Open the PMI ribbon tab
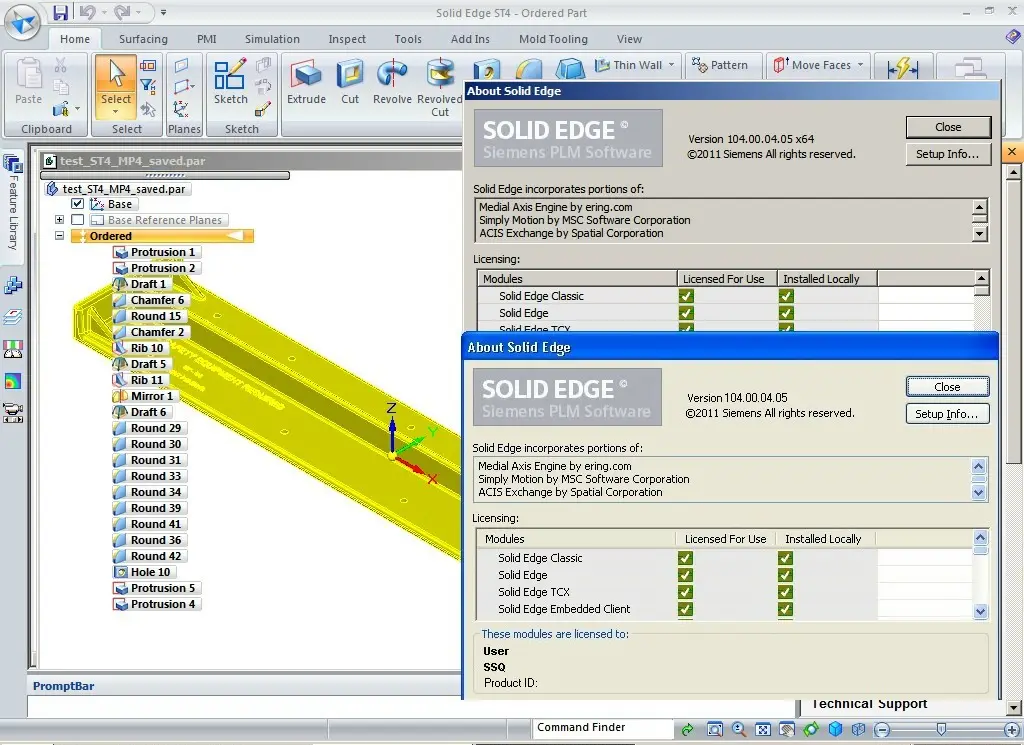Viewport: 1024px width, 745px height. pyautogui.click(x=206, y=39)
